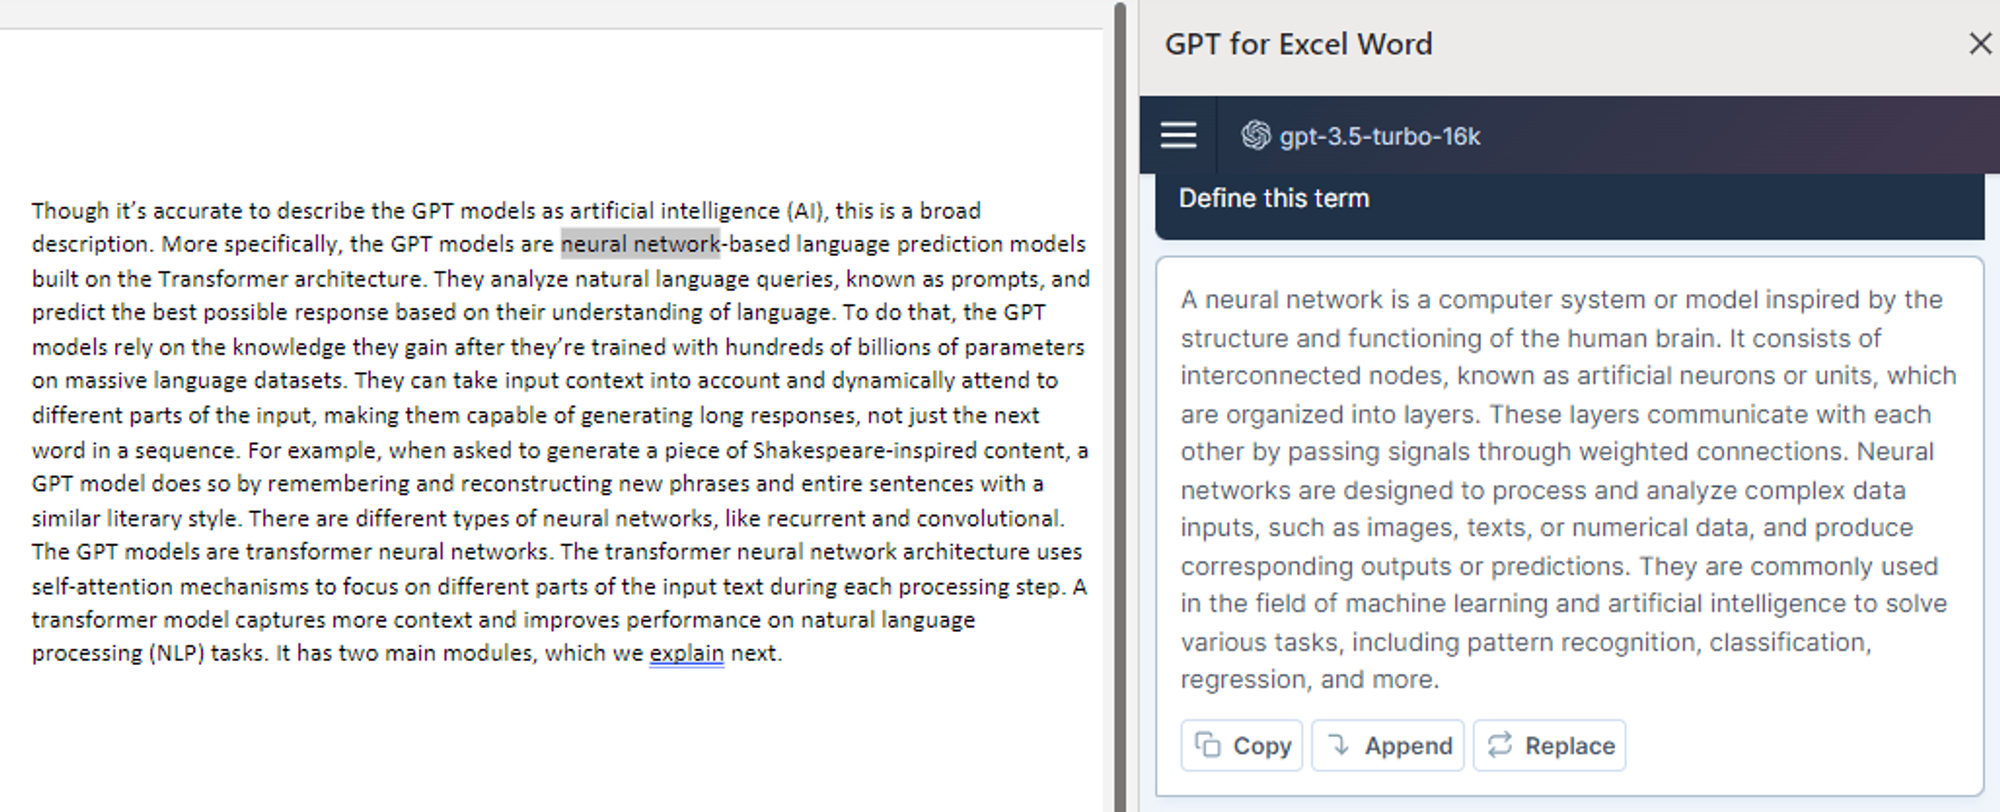2000x812 pixels.
Task: Select the gpt-3.5-turbo-16k model label
Action: pyautogui.click(x=1379, y=136)
